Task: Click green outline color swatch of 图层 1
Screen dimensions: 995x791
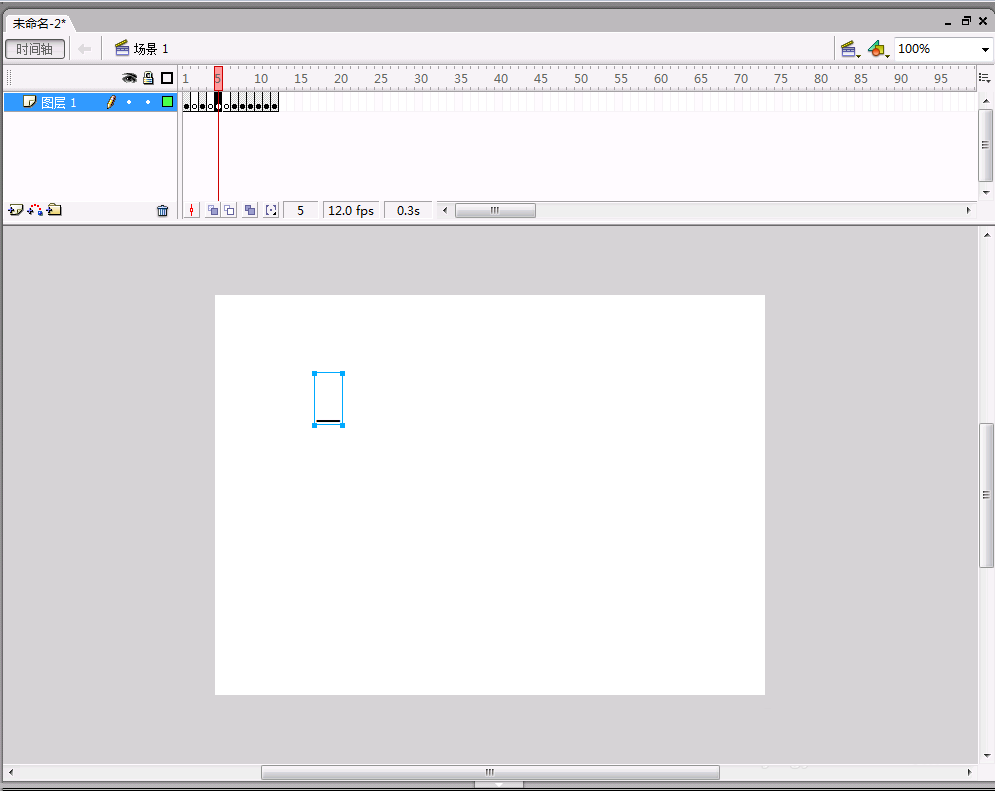Action: tap(168, 101)
